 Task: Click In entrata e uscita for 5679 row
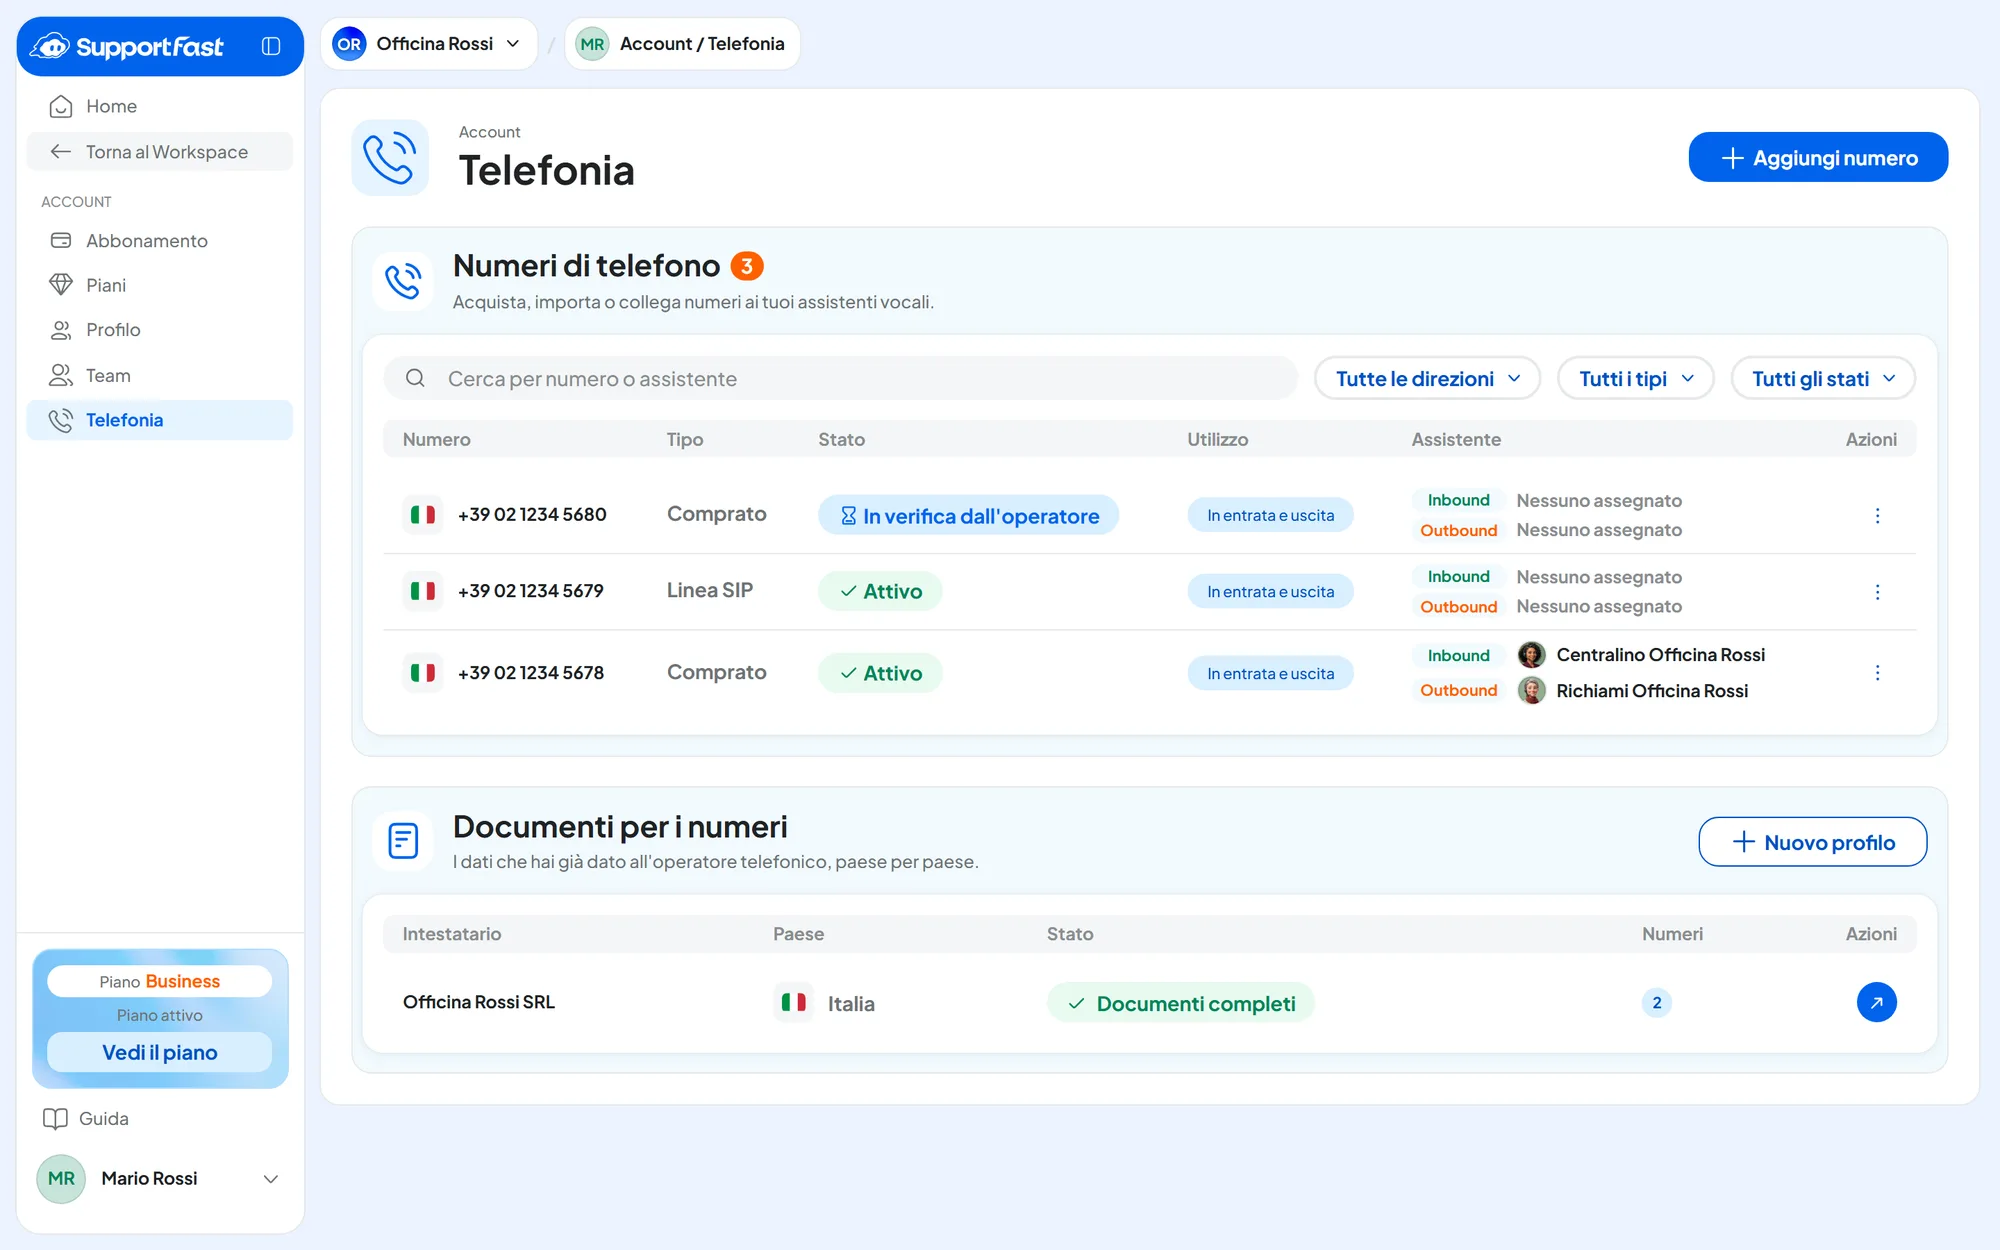(1270, 591)
